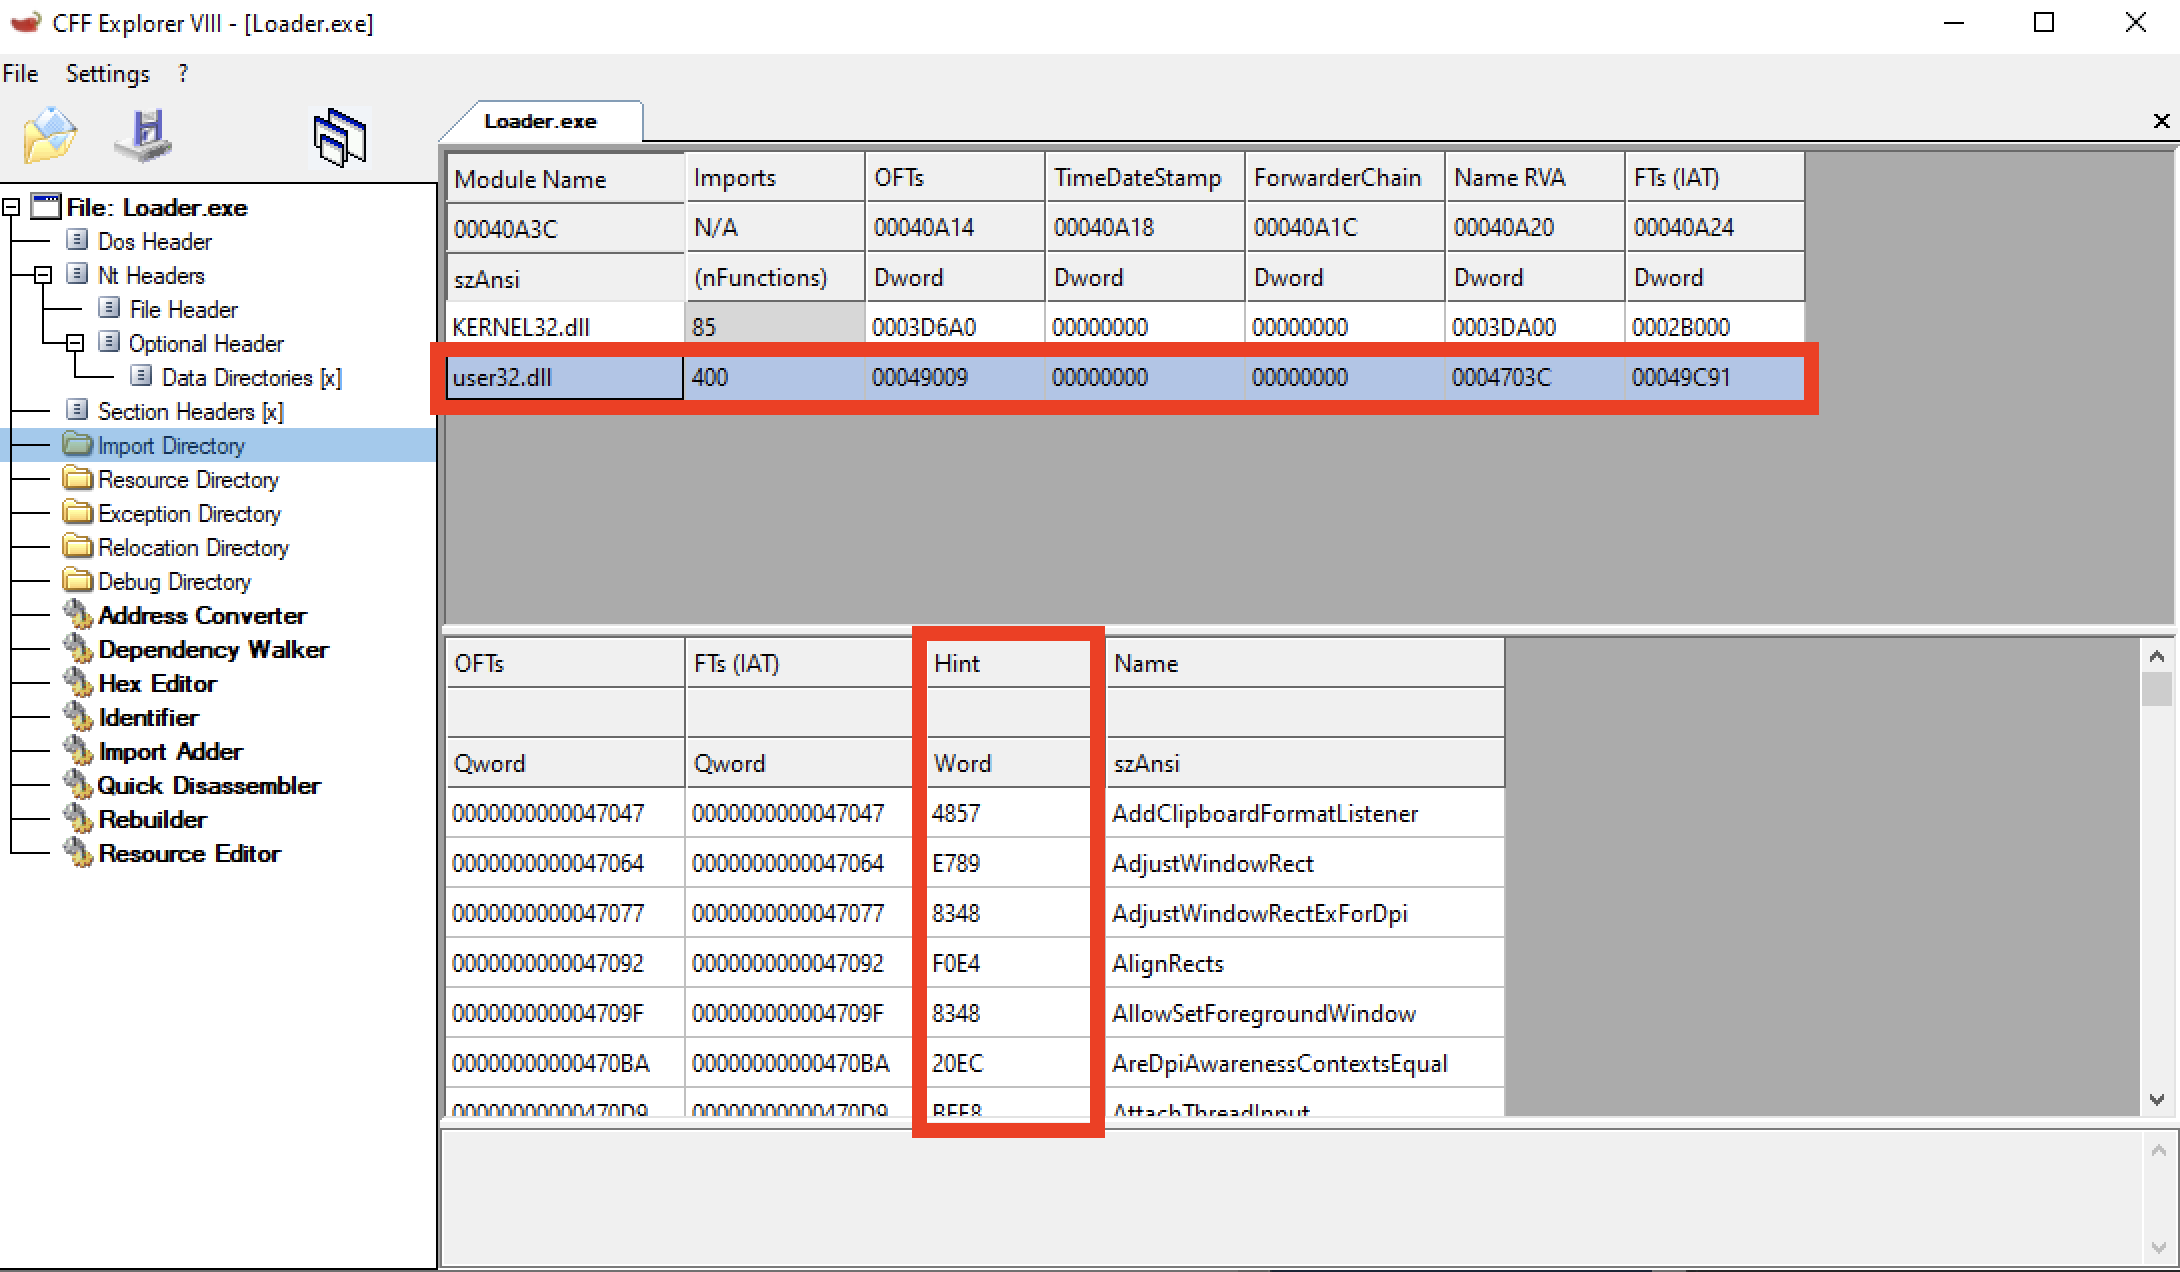2180x1272 pixels.
Task: Click the AddClipboardFormatListener function name
Action: point(1265,813)
